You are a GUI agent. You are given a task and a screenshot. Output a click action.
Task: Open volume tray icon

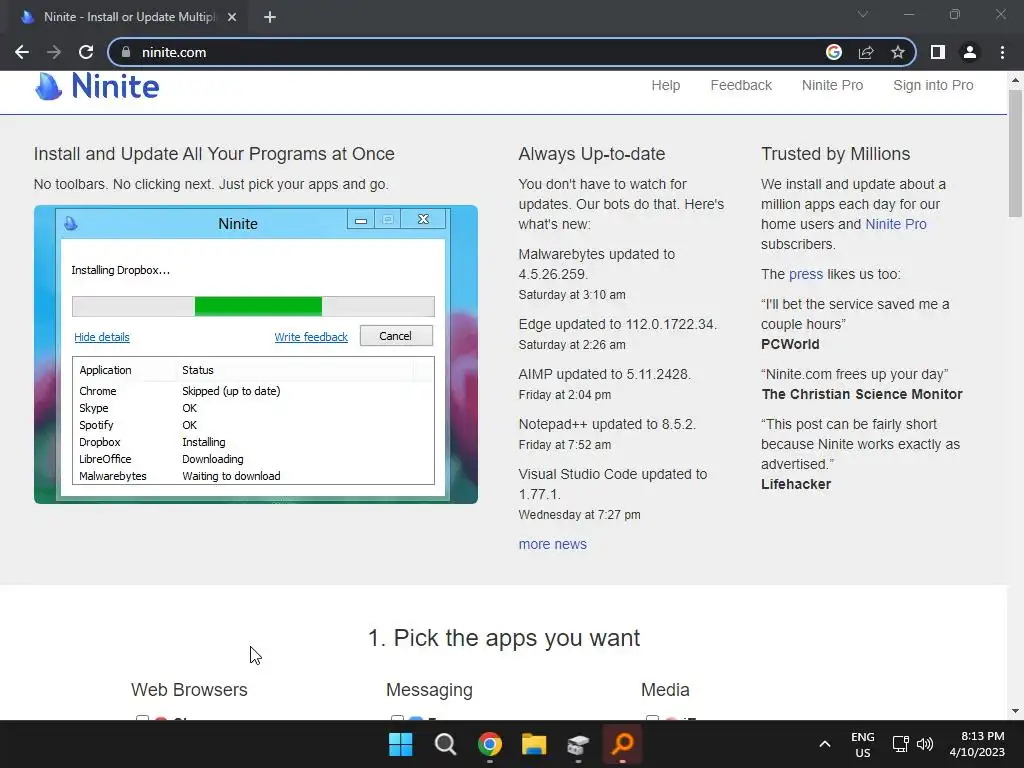pos(925,744)
